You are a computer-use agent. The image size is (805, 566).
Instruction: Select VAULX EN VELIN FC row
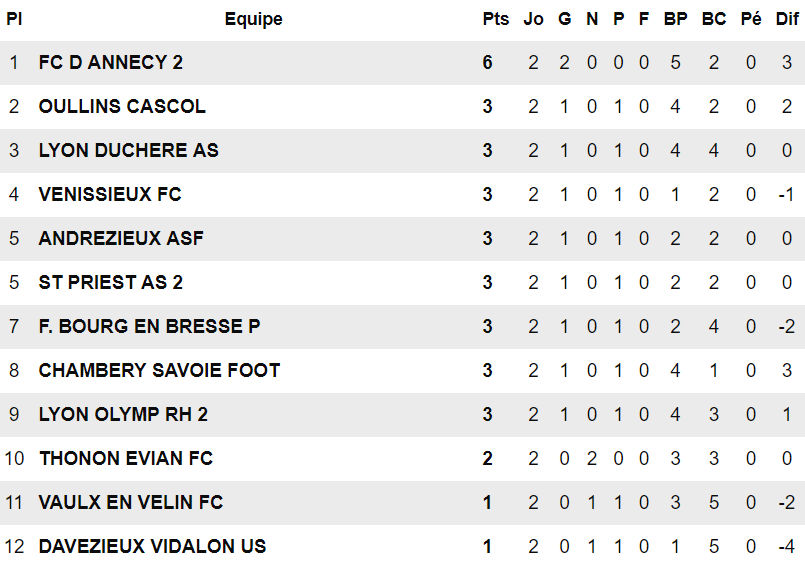[131, 502]
